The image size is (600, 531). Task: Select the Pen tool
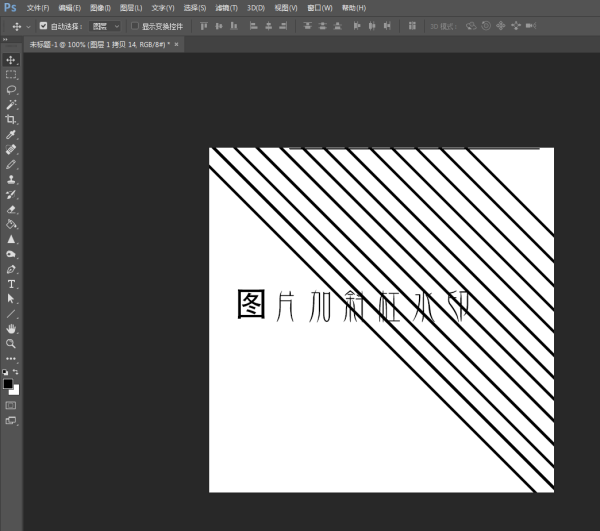coord(11,269)
